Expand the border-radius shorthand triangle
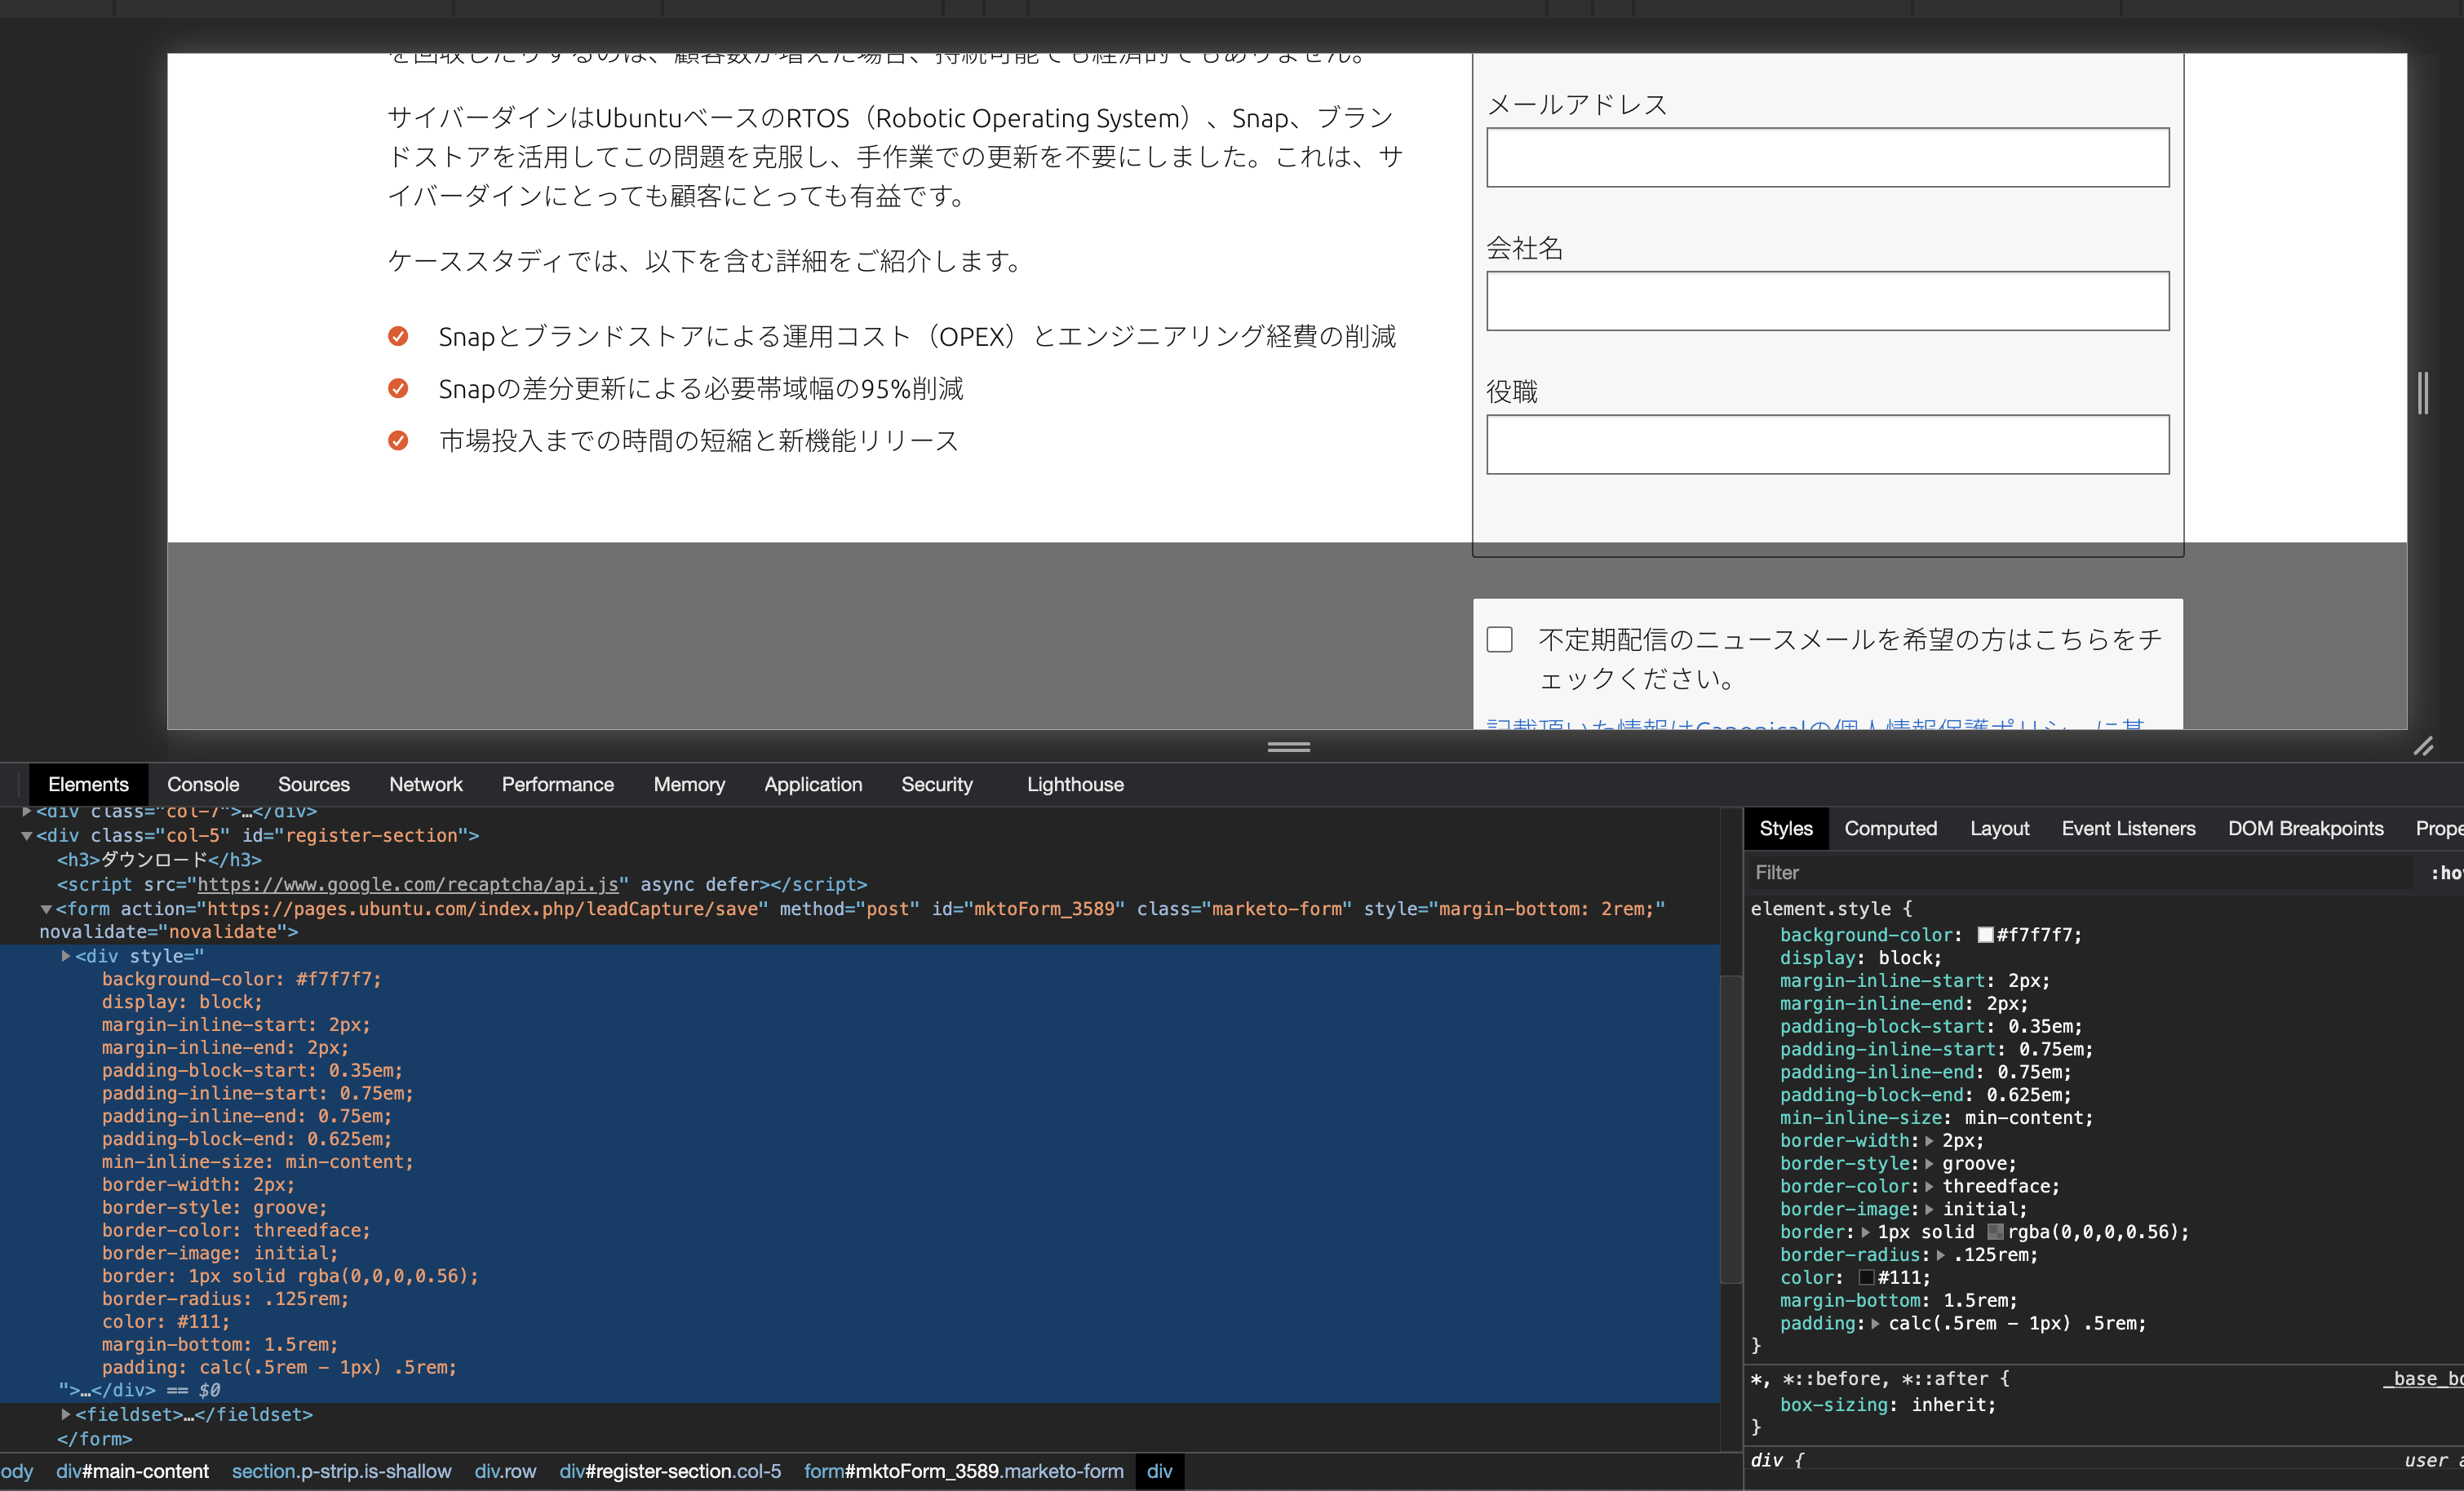This screenshot has width=2464, height=1491. point(1940,1255)
